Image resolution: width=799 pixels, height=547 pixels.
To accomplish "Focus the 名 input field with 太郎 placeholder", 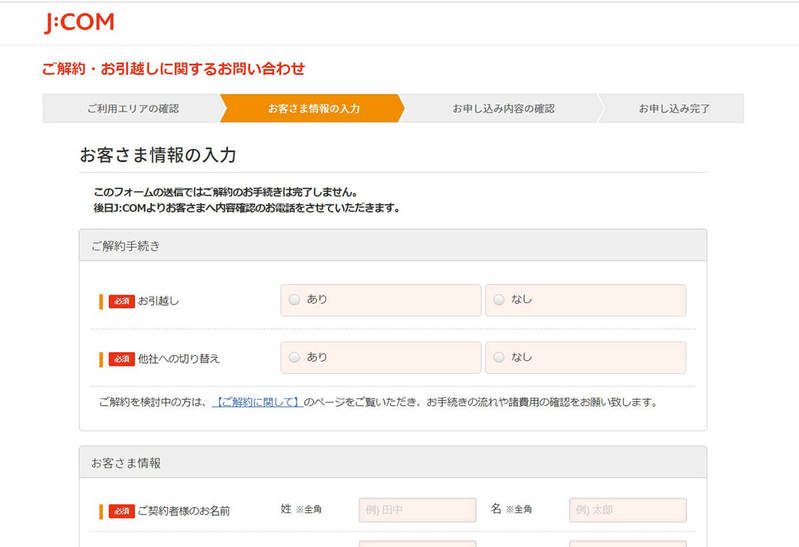I will (x=628, y=510).
